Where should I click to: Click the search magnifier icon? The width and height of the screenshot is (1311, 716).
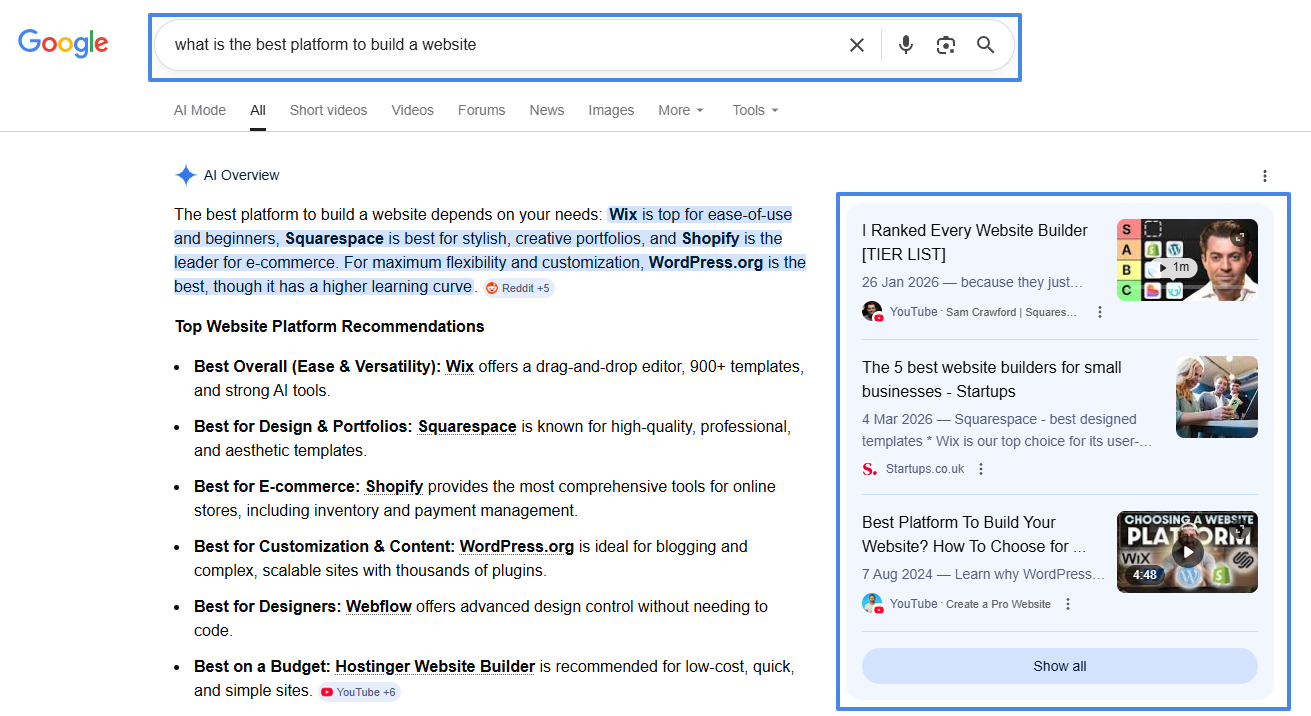pyautogui.click(x=985, y=44)
